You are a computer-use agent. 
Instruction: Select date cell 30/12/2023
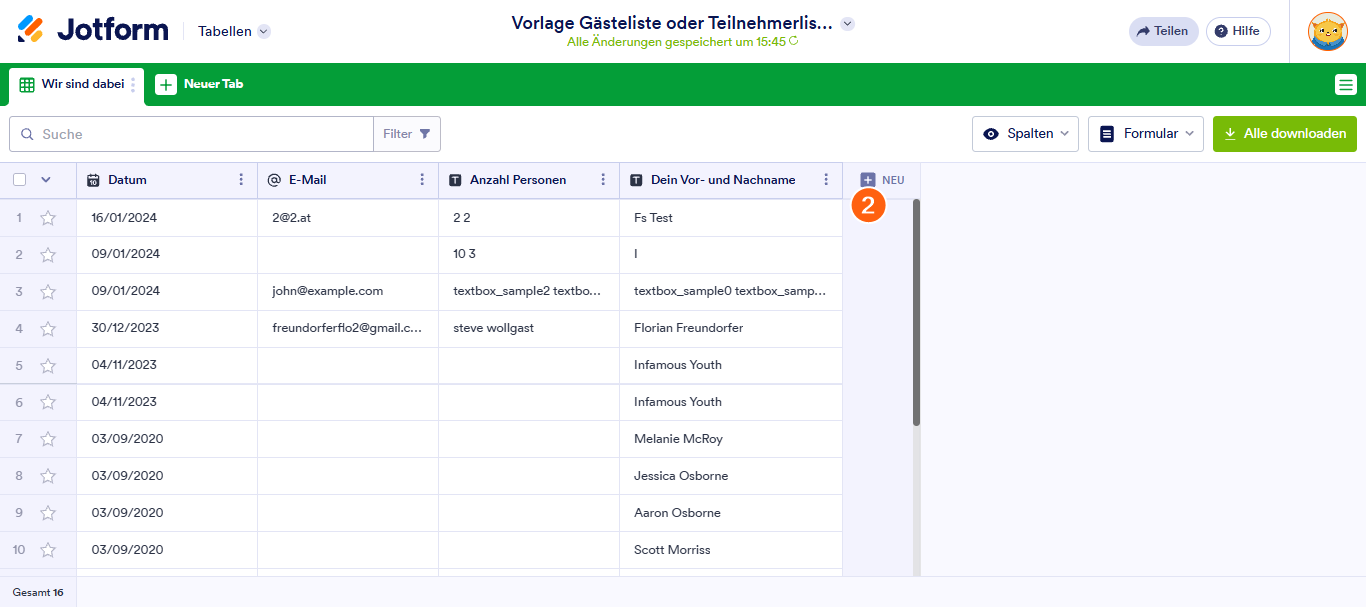pyautogui.click(x=167, y=329)
